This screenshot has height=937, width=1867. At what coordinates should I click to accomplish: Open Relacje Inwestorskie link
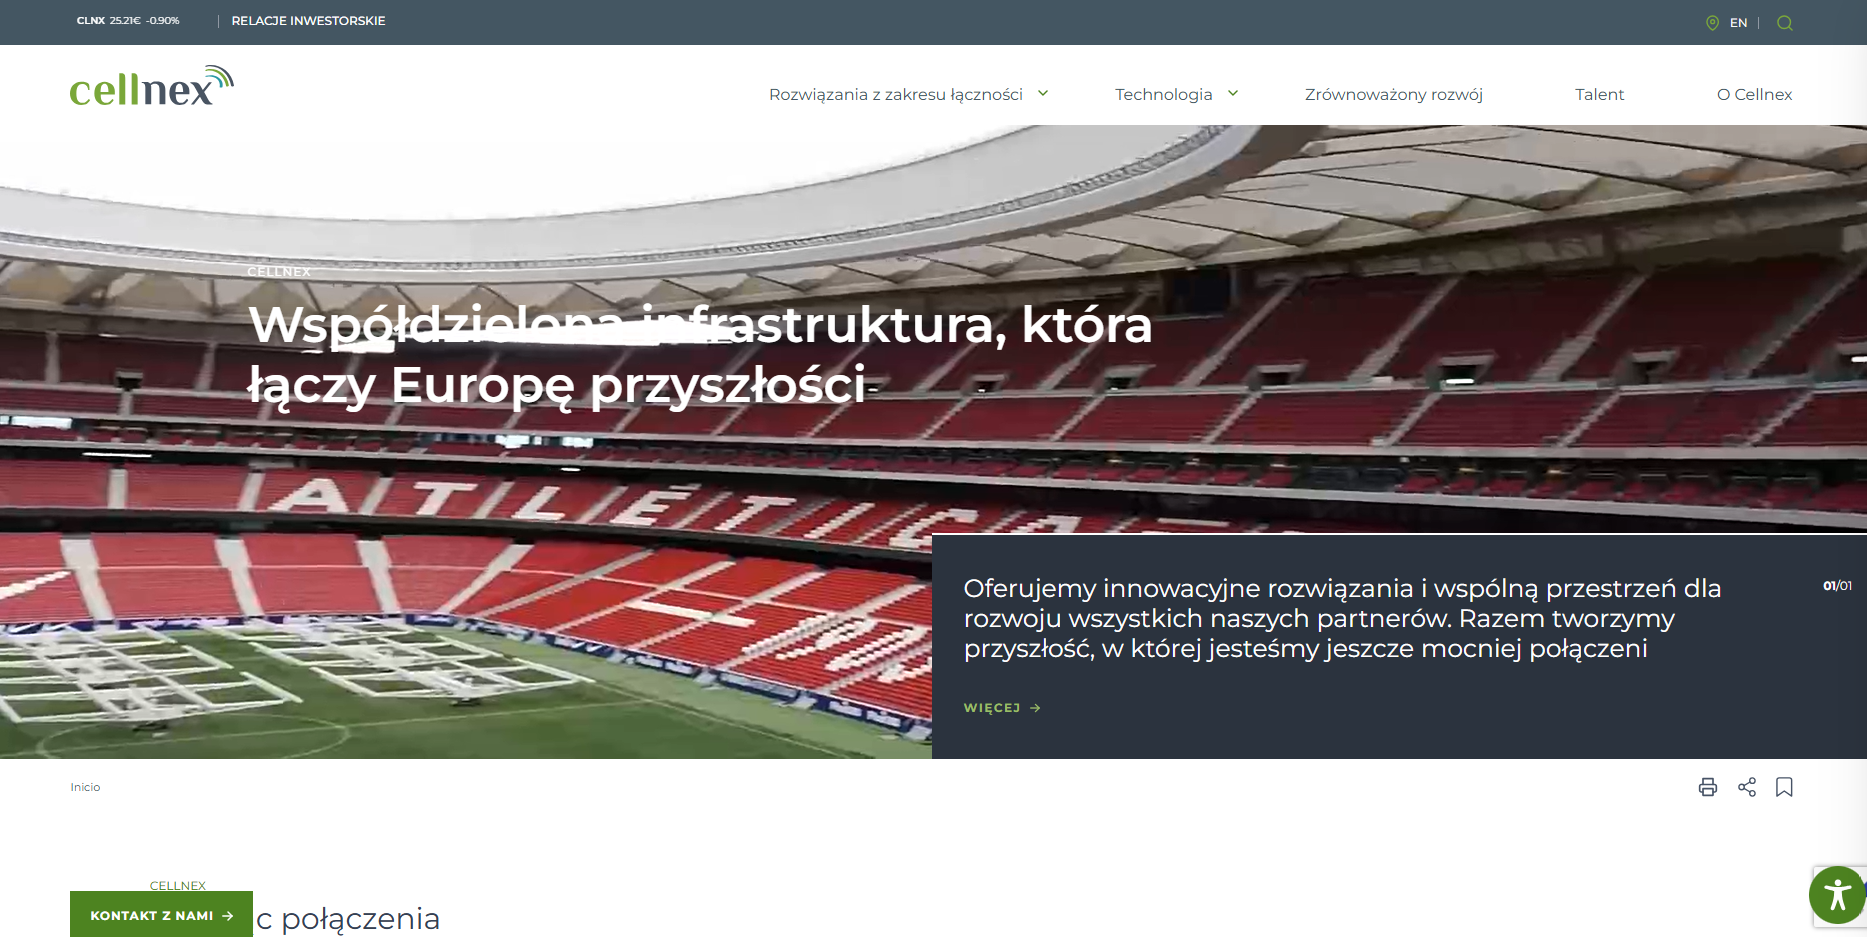308,21
